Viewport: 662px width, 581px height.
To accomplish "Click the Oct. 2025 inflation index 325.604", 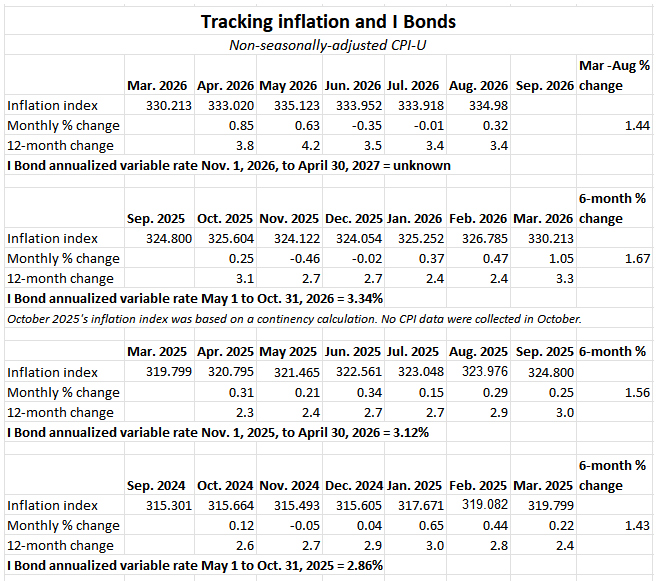I will pos(231,239).
